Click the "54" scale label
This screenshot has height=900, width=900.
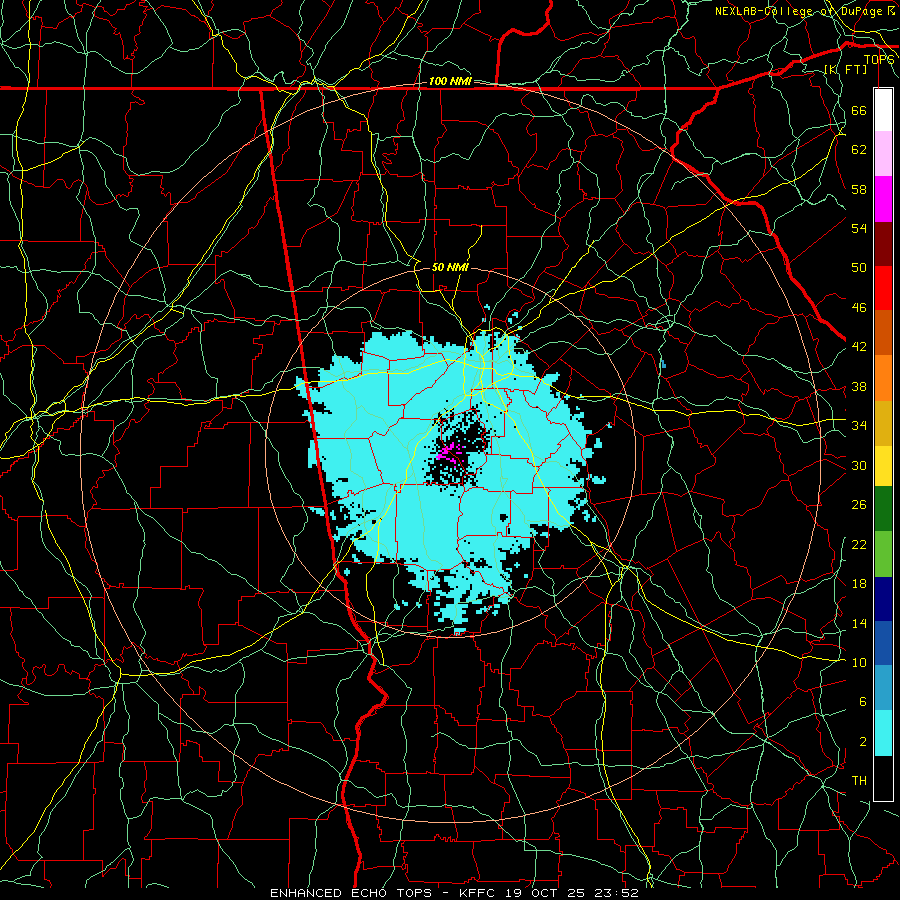coord(859,228)
